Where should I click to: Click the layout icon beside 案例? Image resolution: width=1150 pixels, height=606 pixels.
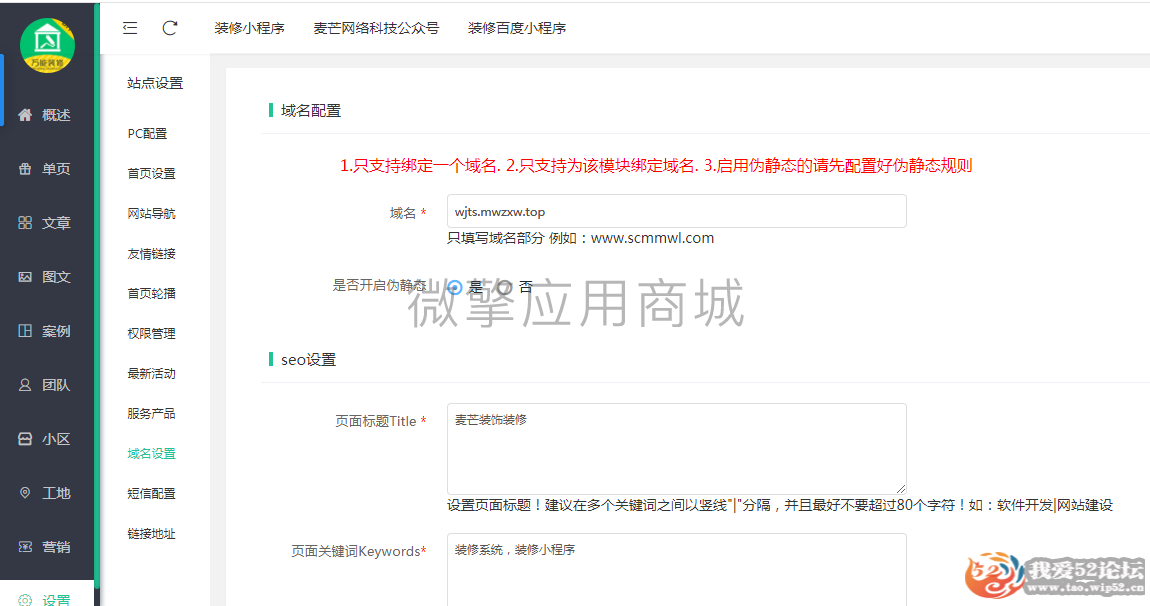tap(25, 331)
